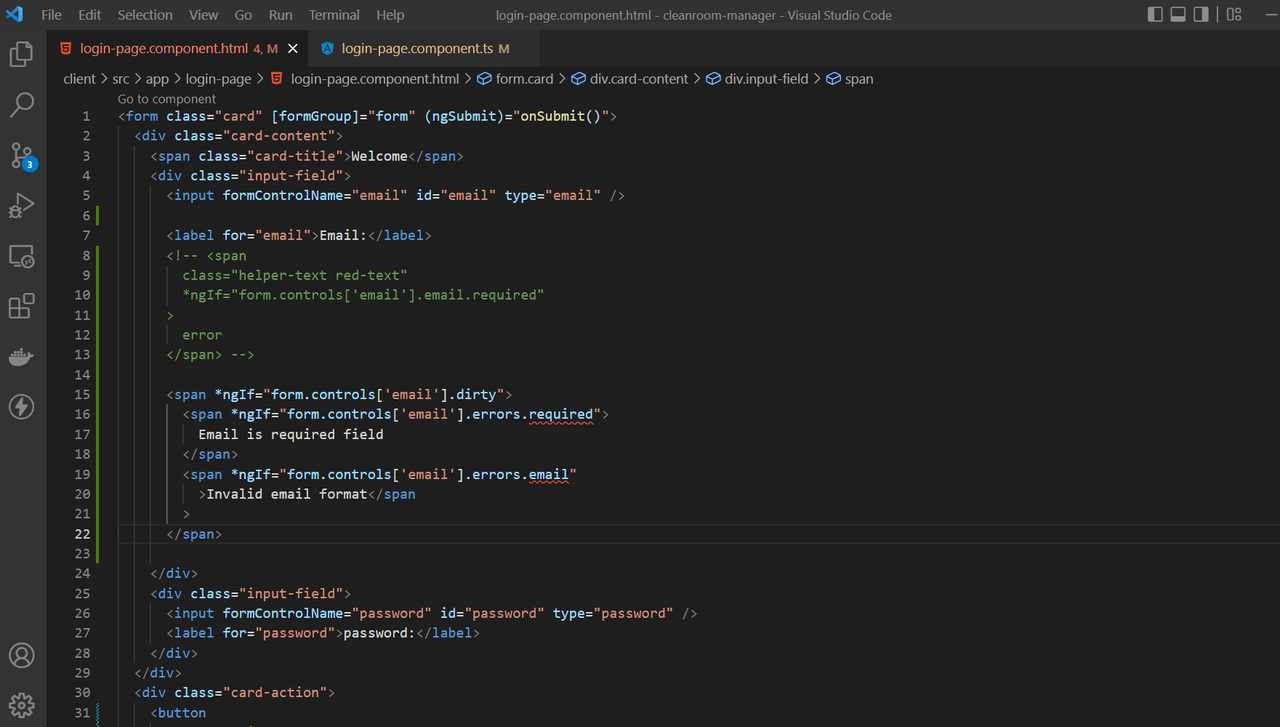Open the Help menu
Screen dimensions: 1280x727
click(x=390, y=15)
